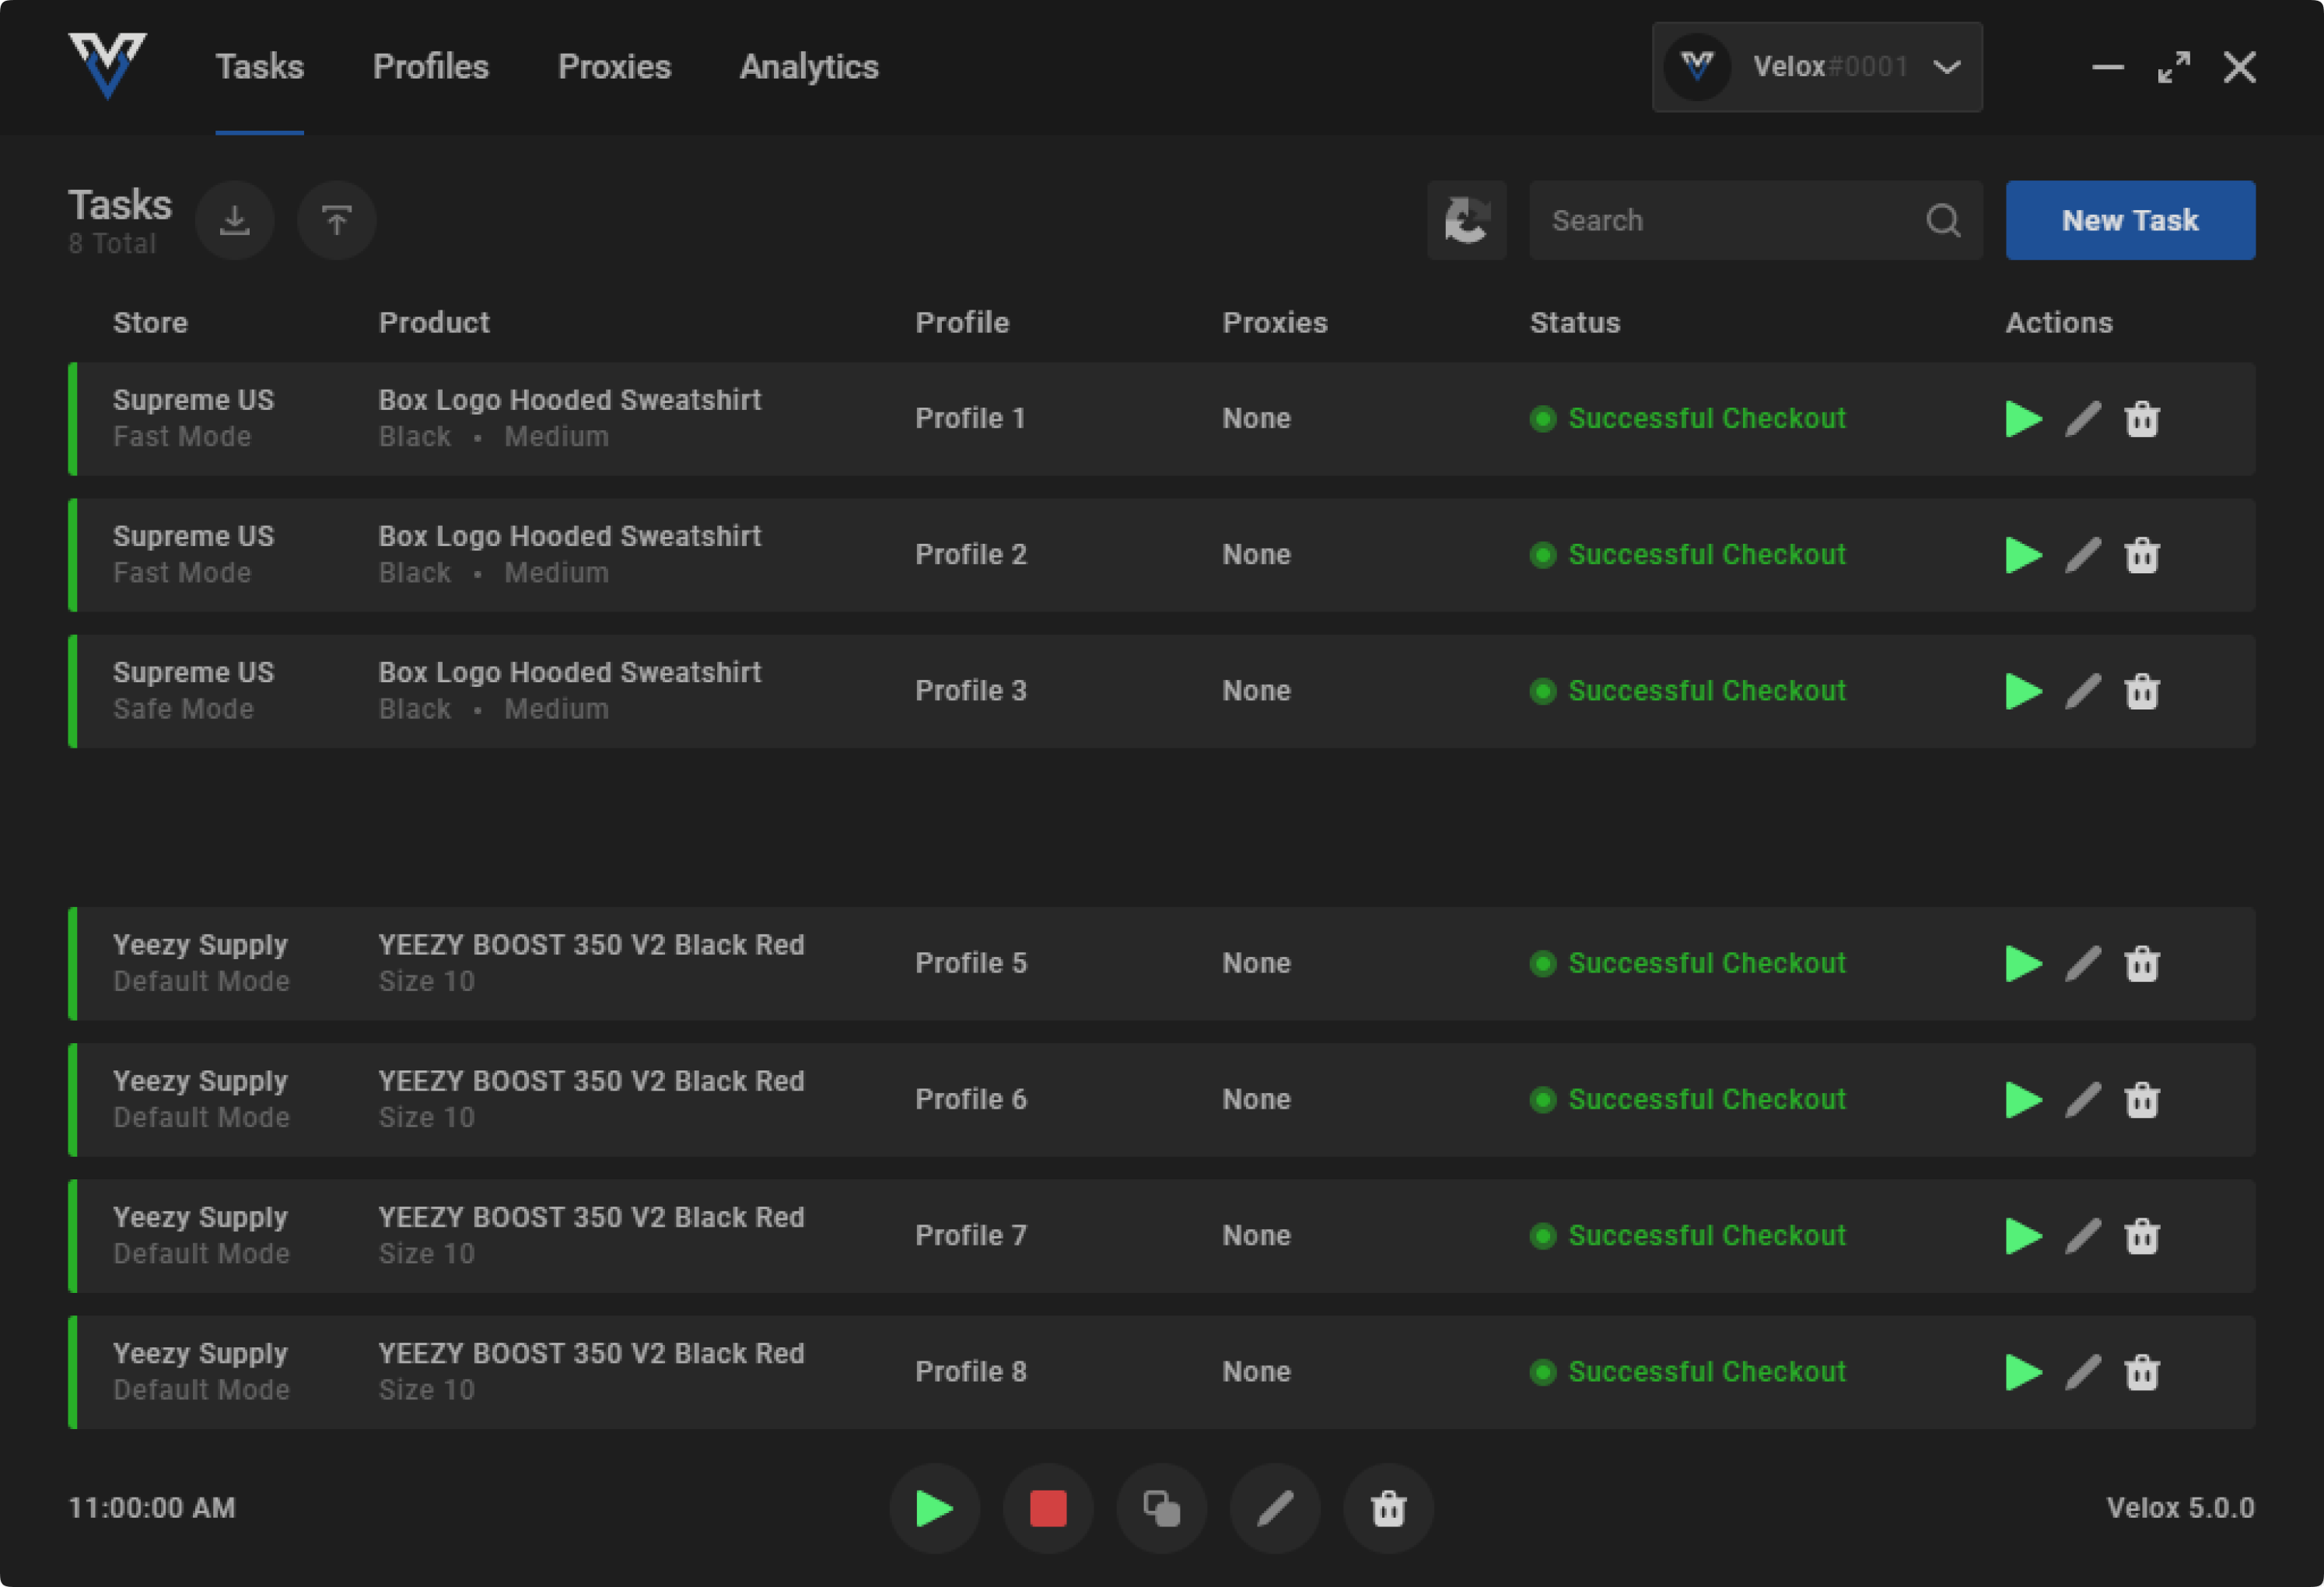Focus the Search input field
The width and height of the screenshot is (2324, 1587).
click(x=1756, y=220)
